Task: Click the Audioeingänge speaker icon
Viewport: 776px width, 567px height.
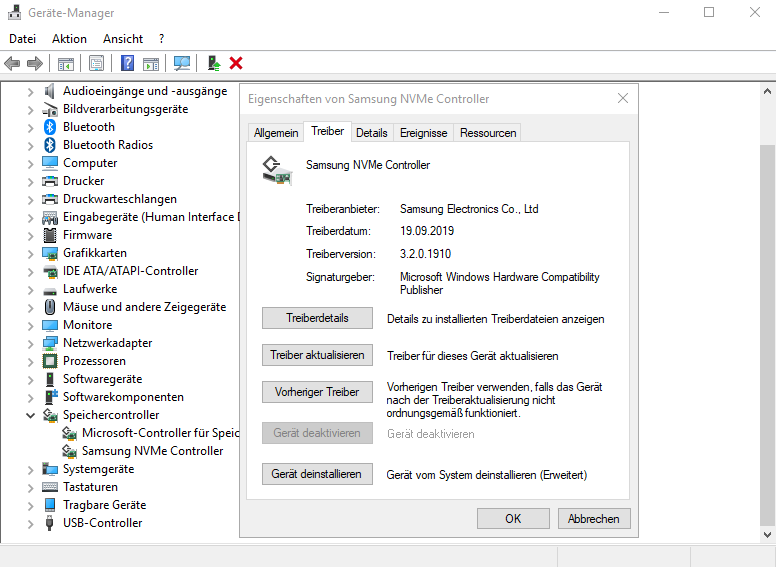Action: (x=49, y=91)
